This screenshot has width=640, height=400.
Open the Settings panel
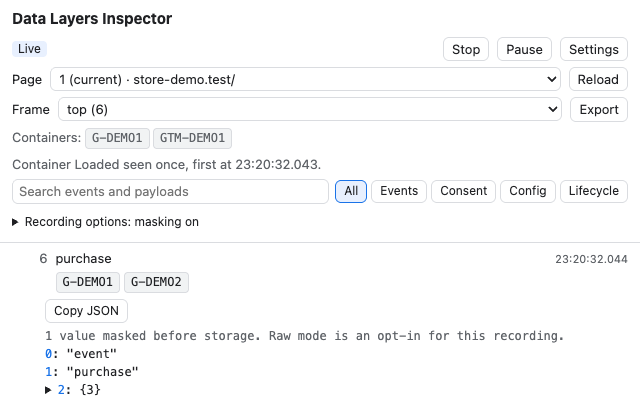pyautogui.click(x=593, y=49)
